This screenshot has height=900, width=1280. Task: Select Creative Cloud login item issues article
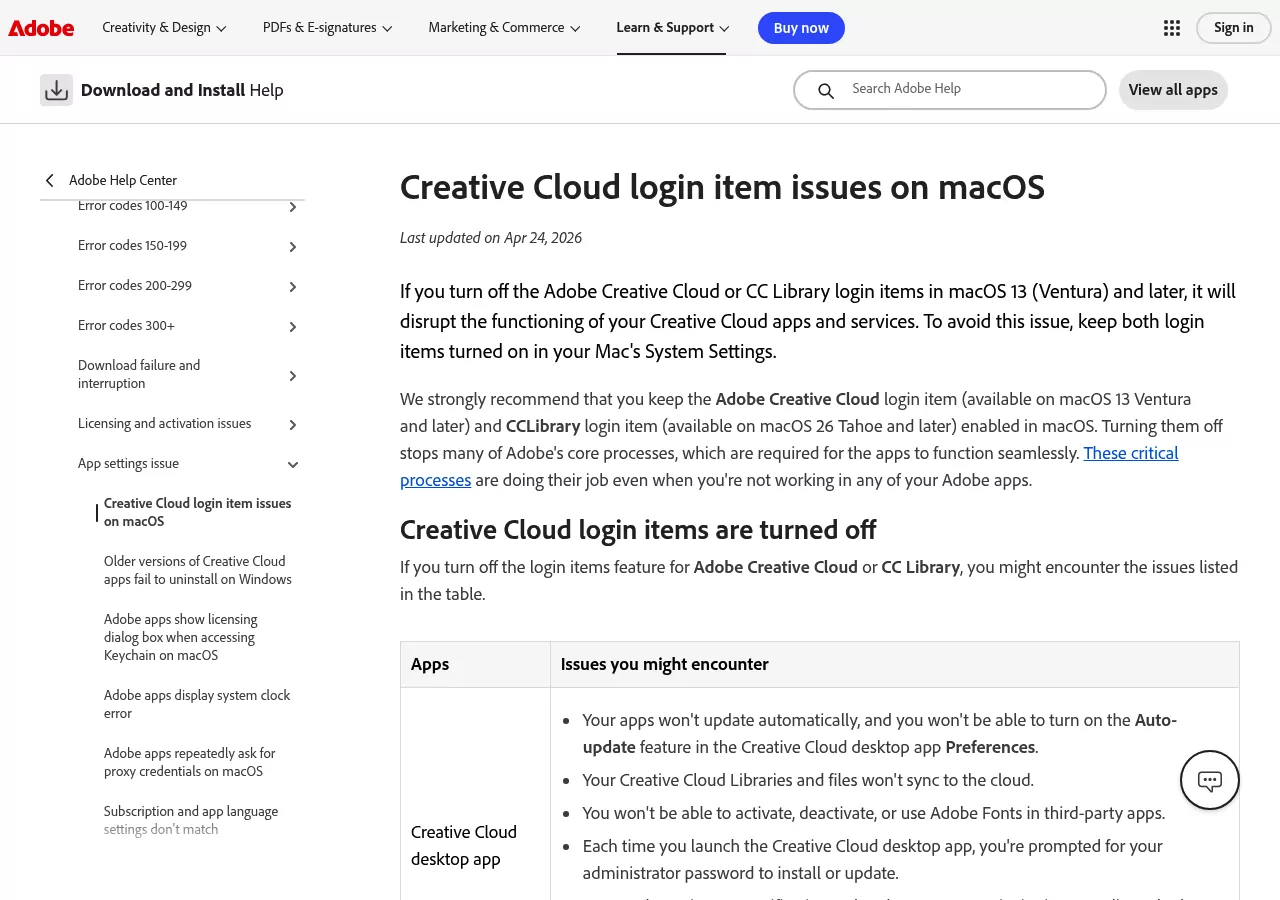(x=198, y=512)
